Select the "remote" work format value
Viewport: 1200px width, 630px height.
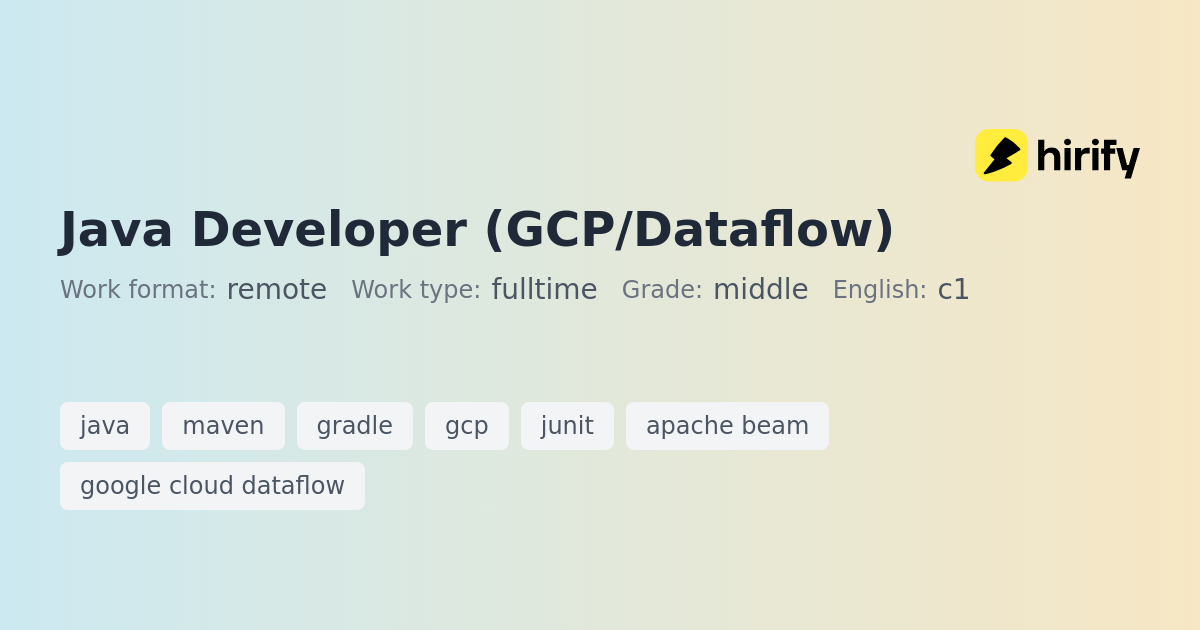(x=277, y=290)
